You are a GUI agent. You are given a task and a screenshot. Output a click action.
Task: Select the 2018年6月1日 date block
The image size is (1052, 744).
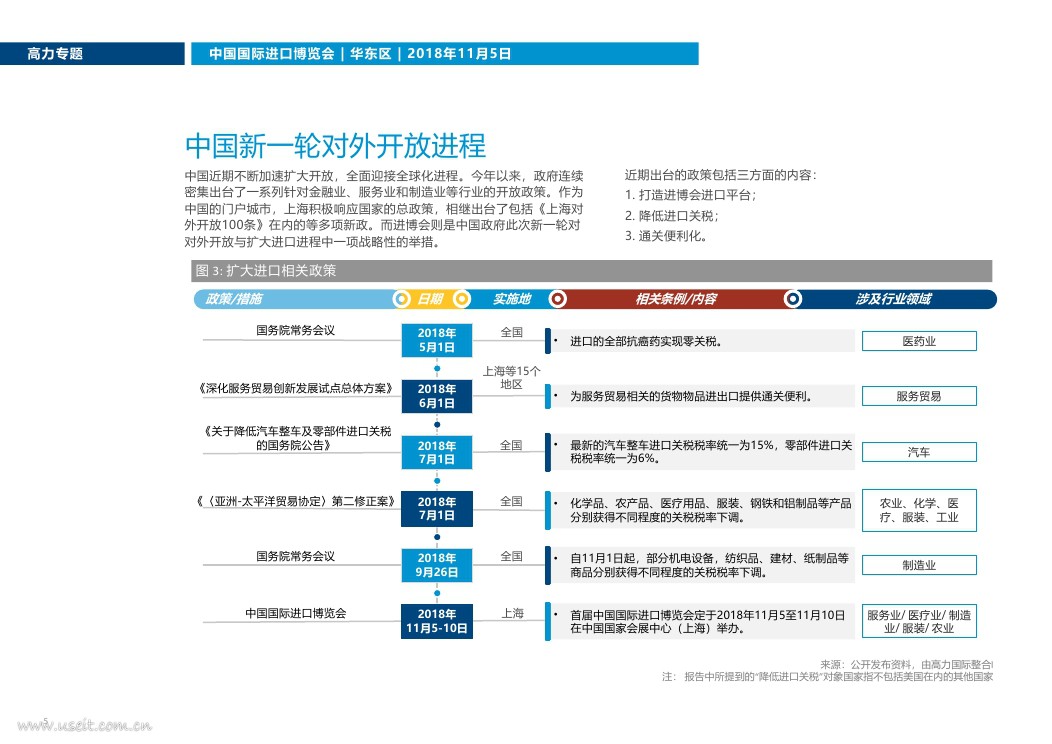coord(437,396)
